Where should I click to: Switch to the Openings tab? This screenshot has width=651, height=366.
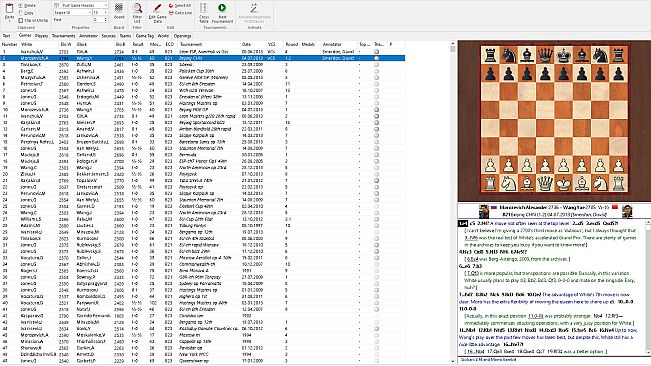tap(182, 36)
